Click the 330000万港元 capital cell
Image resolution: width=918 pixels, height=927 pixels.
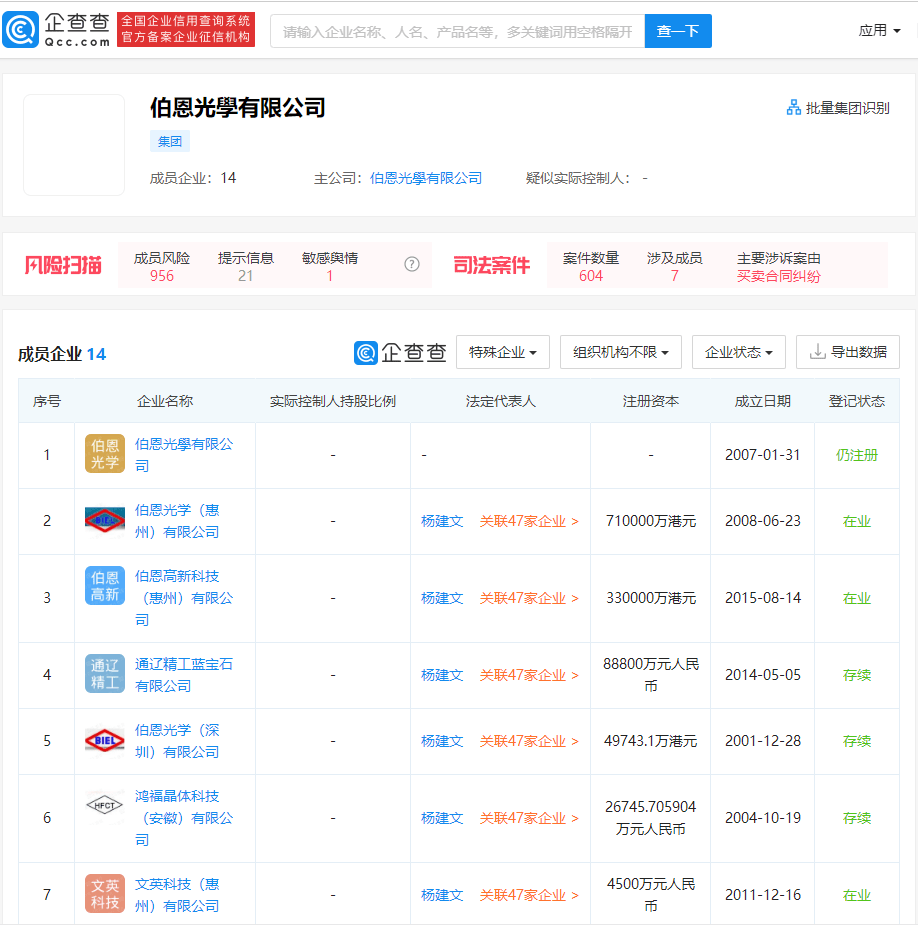[x=650, y=598]
